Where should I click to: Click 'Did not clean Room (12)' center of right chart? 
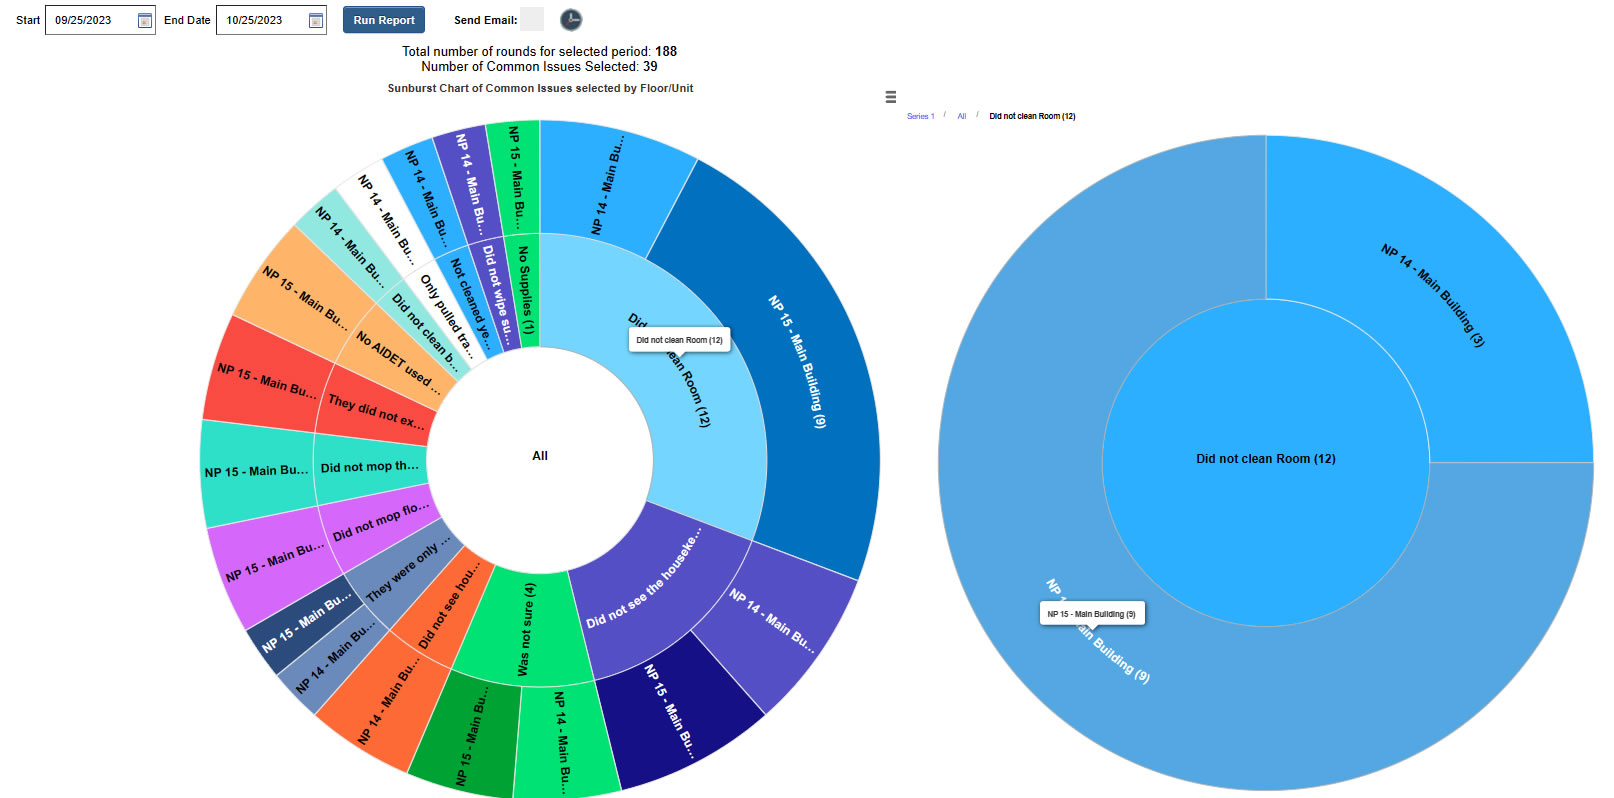click(x=1265, y=459)
